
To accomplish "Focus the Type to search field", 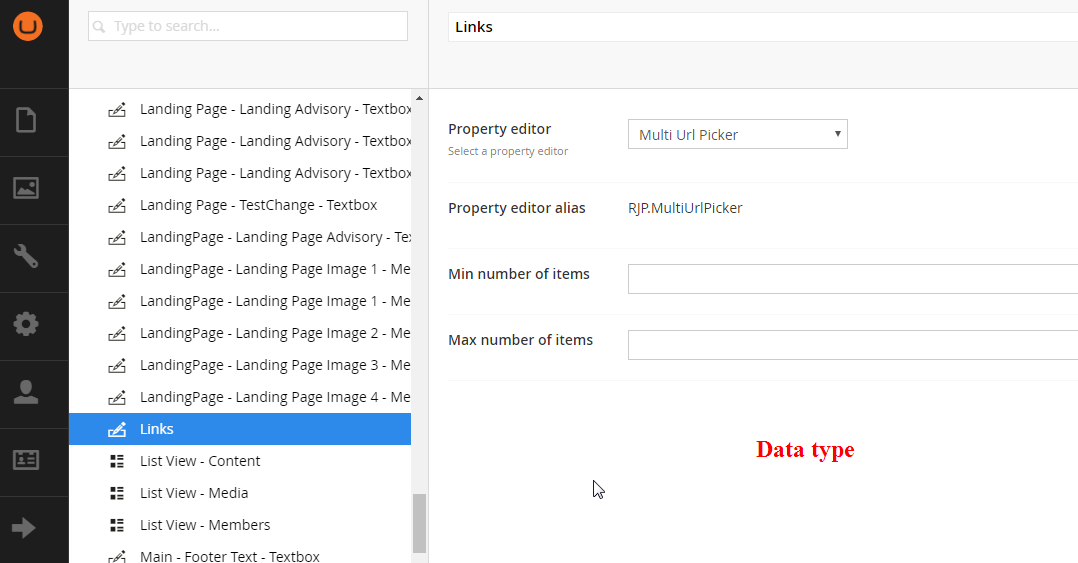I will [x=248, y=26].
